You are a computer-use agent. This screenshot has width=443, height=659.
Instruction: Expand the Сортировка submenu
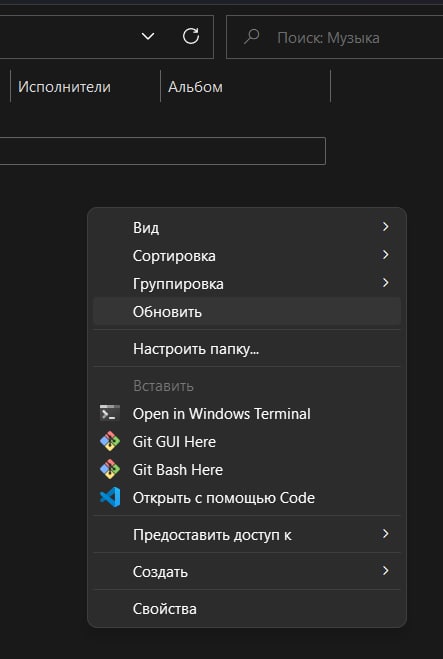coord(247,256)
